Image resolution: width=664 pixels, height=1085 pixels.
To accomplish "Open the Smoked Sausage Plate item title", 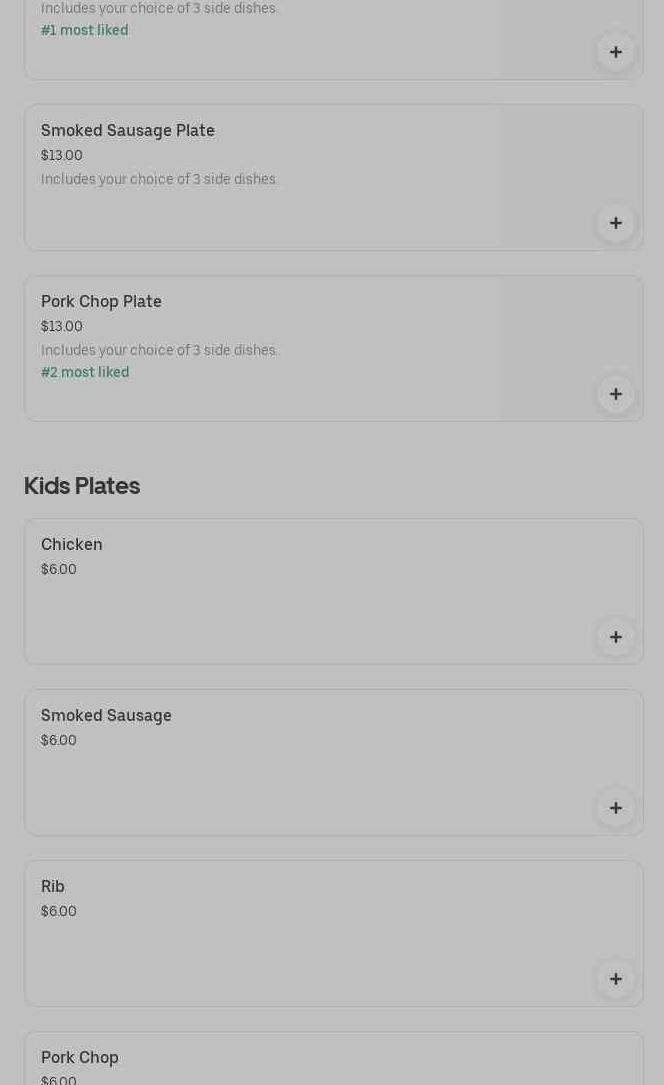I will [128, 131].
